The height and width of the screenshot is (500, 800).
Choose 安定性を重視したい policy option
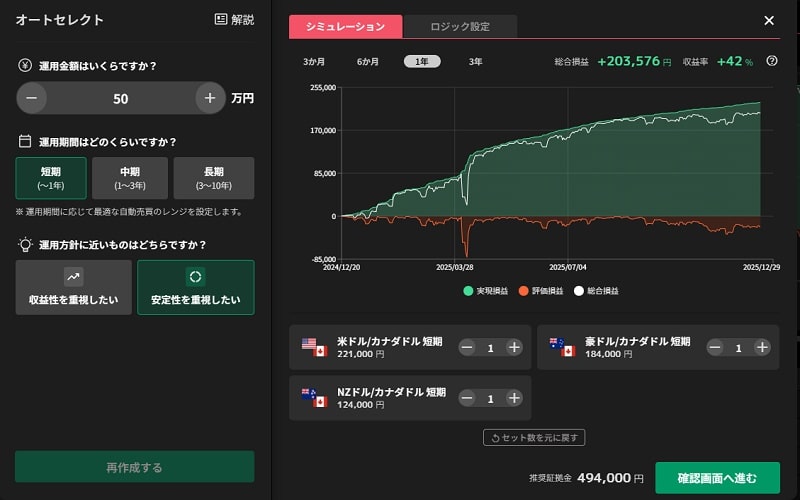click(195, 287)
